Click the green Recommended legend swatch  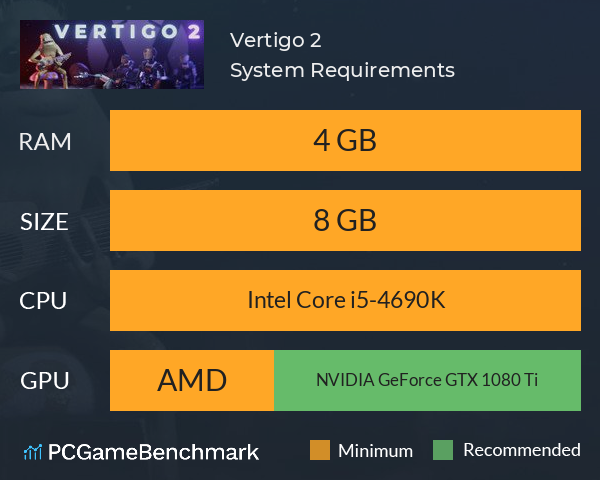point(443,450)
